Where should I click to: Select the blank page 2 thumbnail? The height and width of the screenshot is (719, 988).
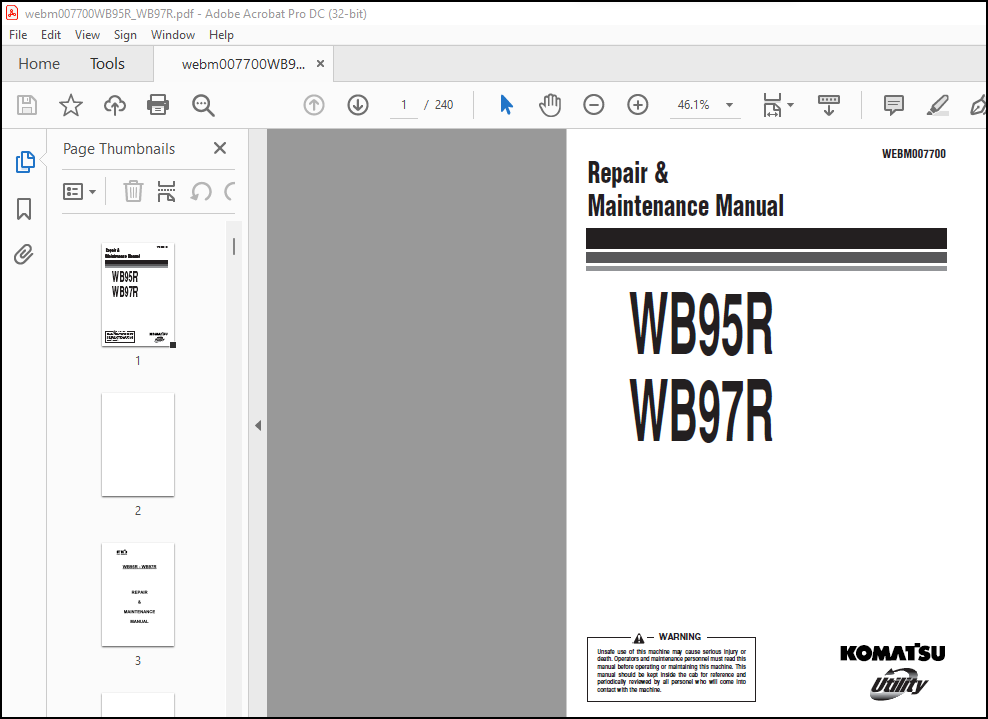tap(138, 444)
